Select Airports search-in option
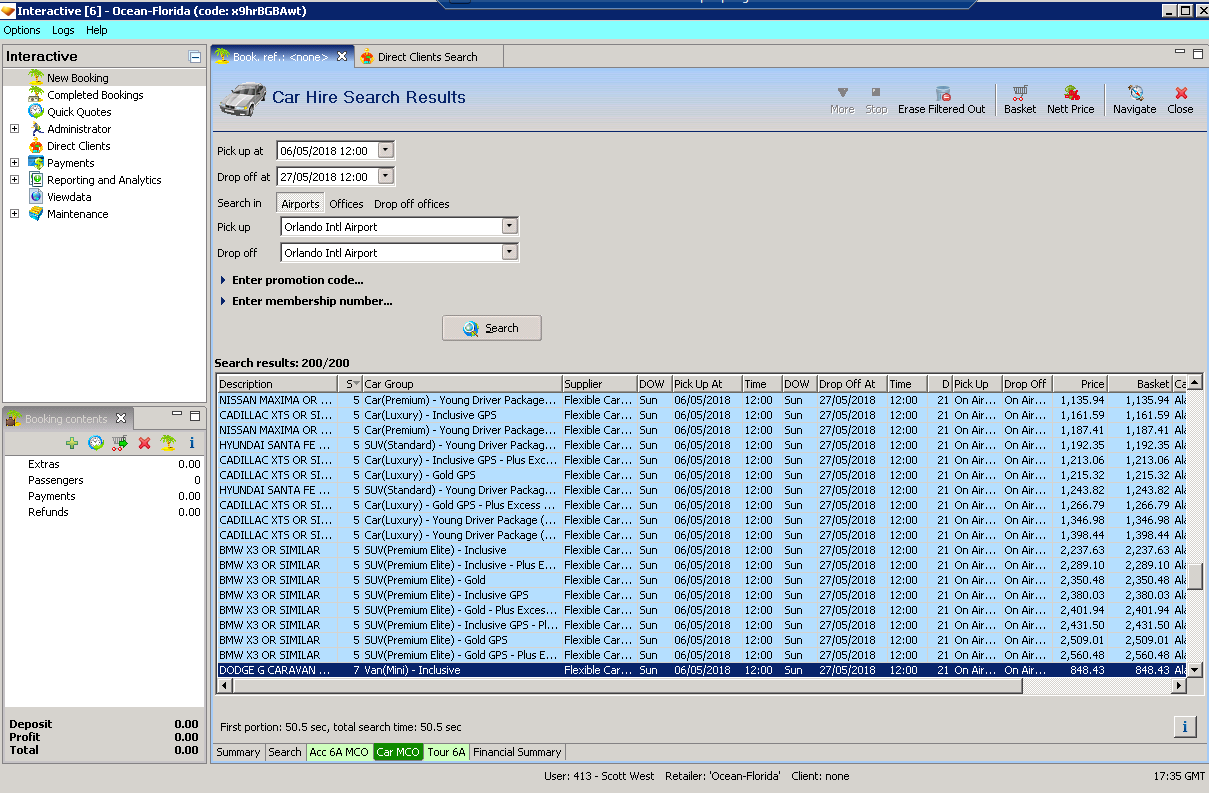The height and width of the screenshot is (793, 1209). pyautogui.click(x=300, y=204)
